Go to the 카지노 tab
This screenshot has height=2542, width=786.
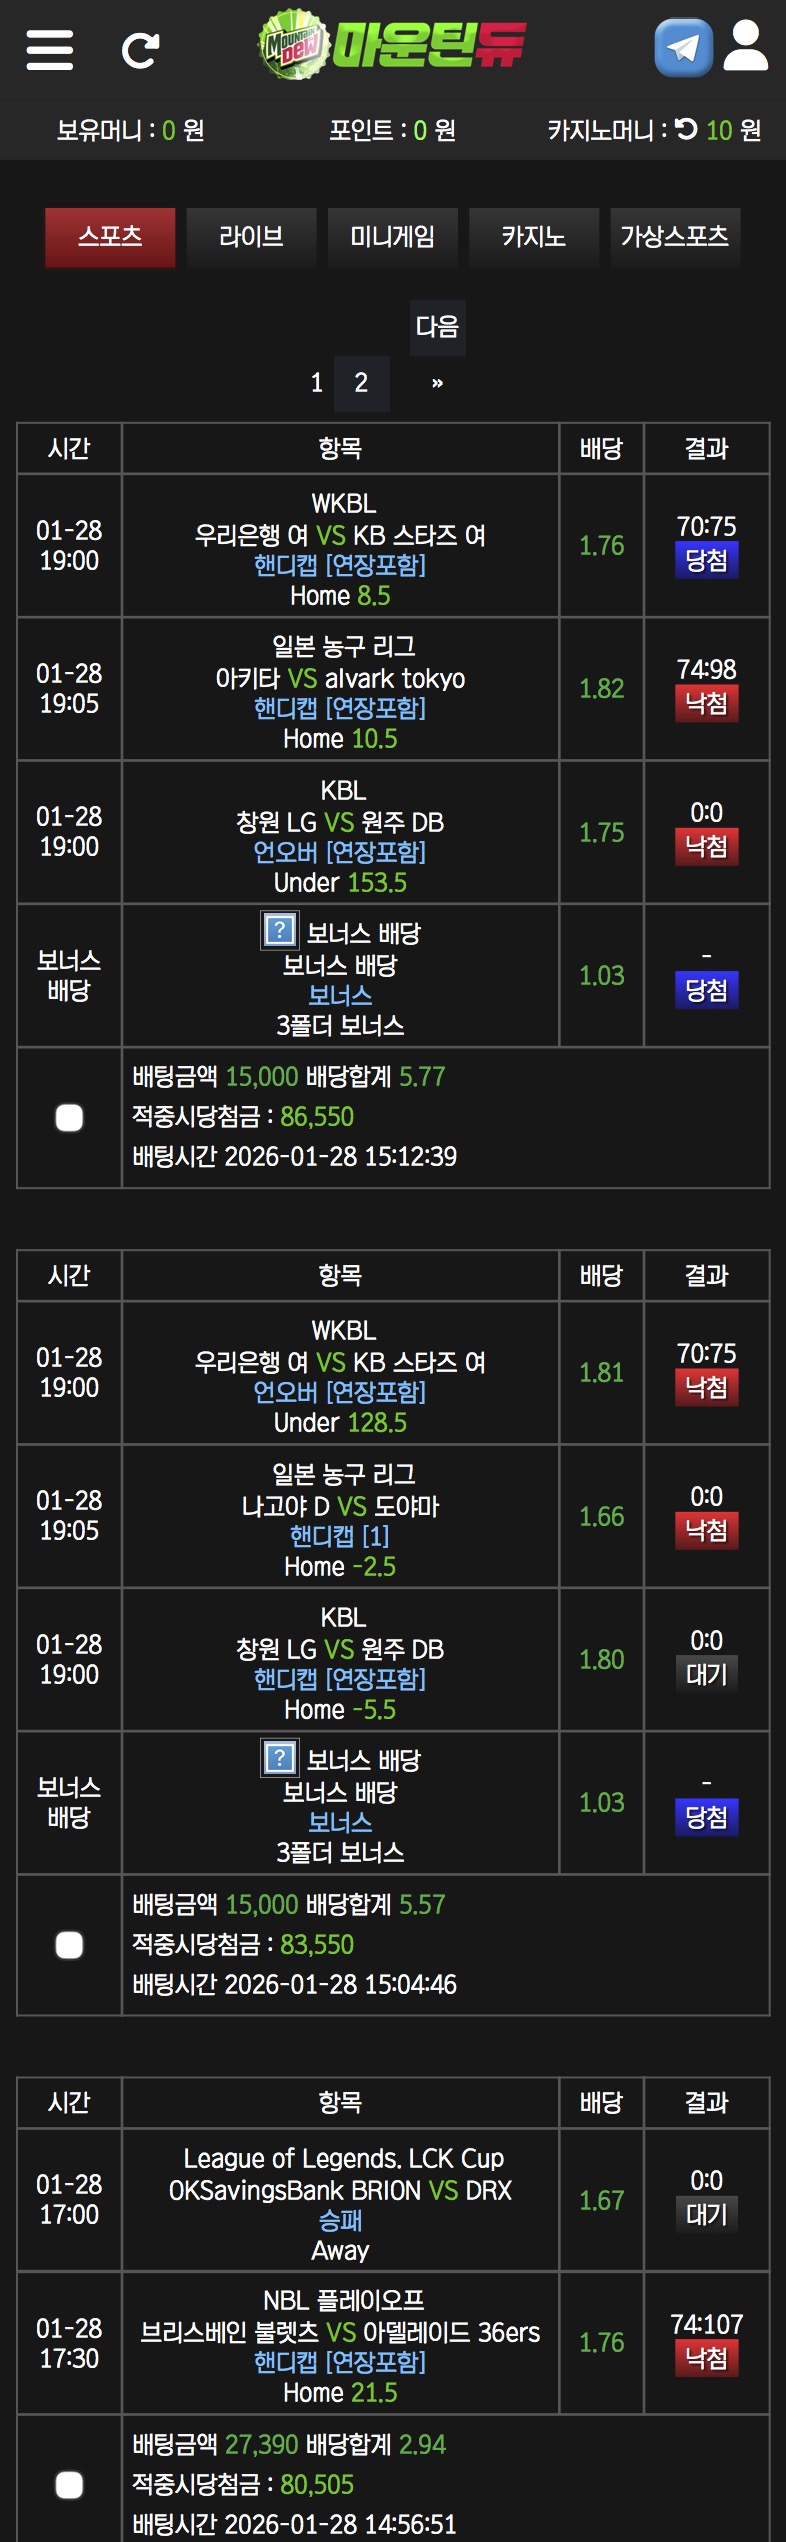tap(533, 237)
